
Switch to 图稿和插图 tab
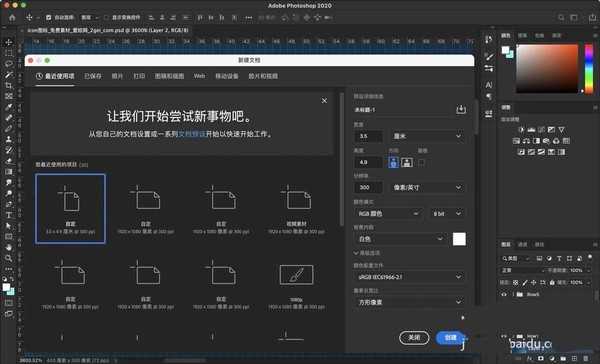170,76
